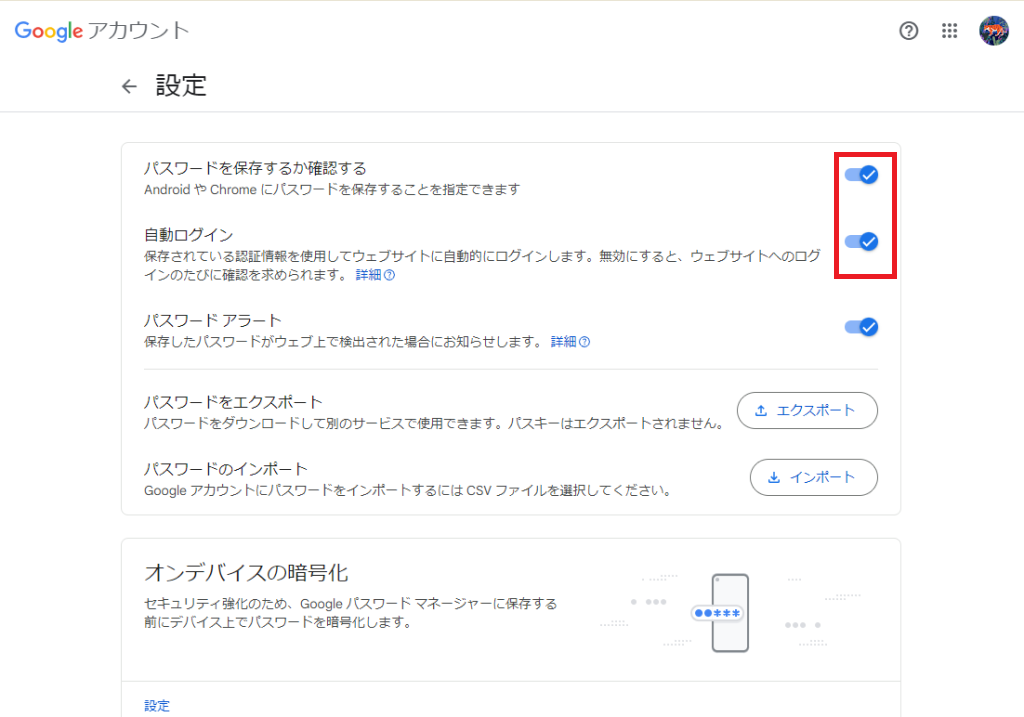Open the 詳細 link for パスワード アラート
1024x717 pixels.
pyautogui.click(x=563, y=342)
